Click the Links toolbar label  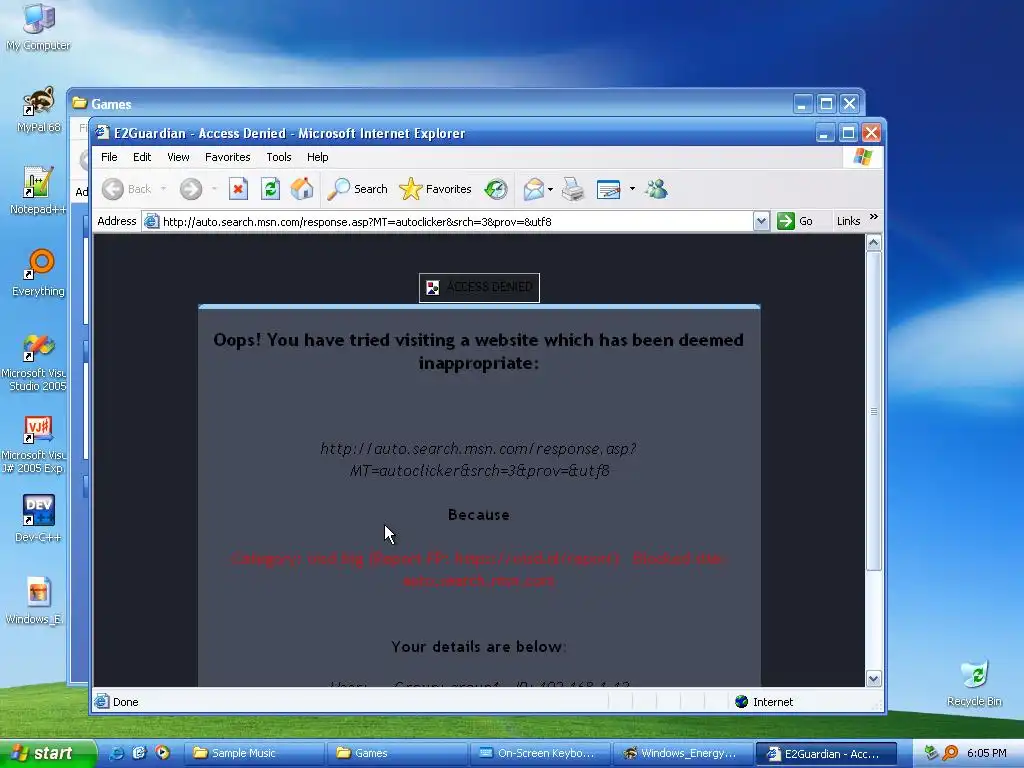[x=848, y=221]
